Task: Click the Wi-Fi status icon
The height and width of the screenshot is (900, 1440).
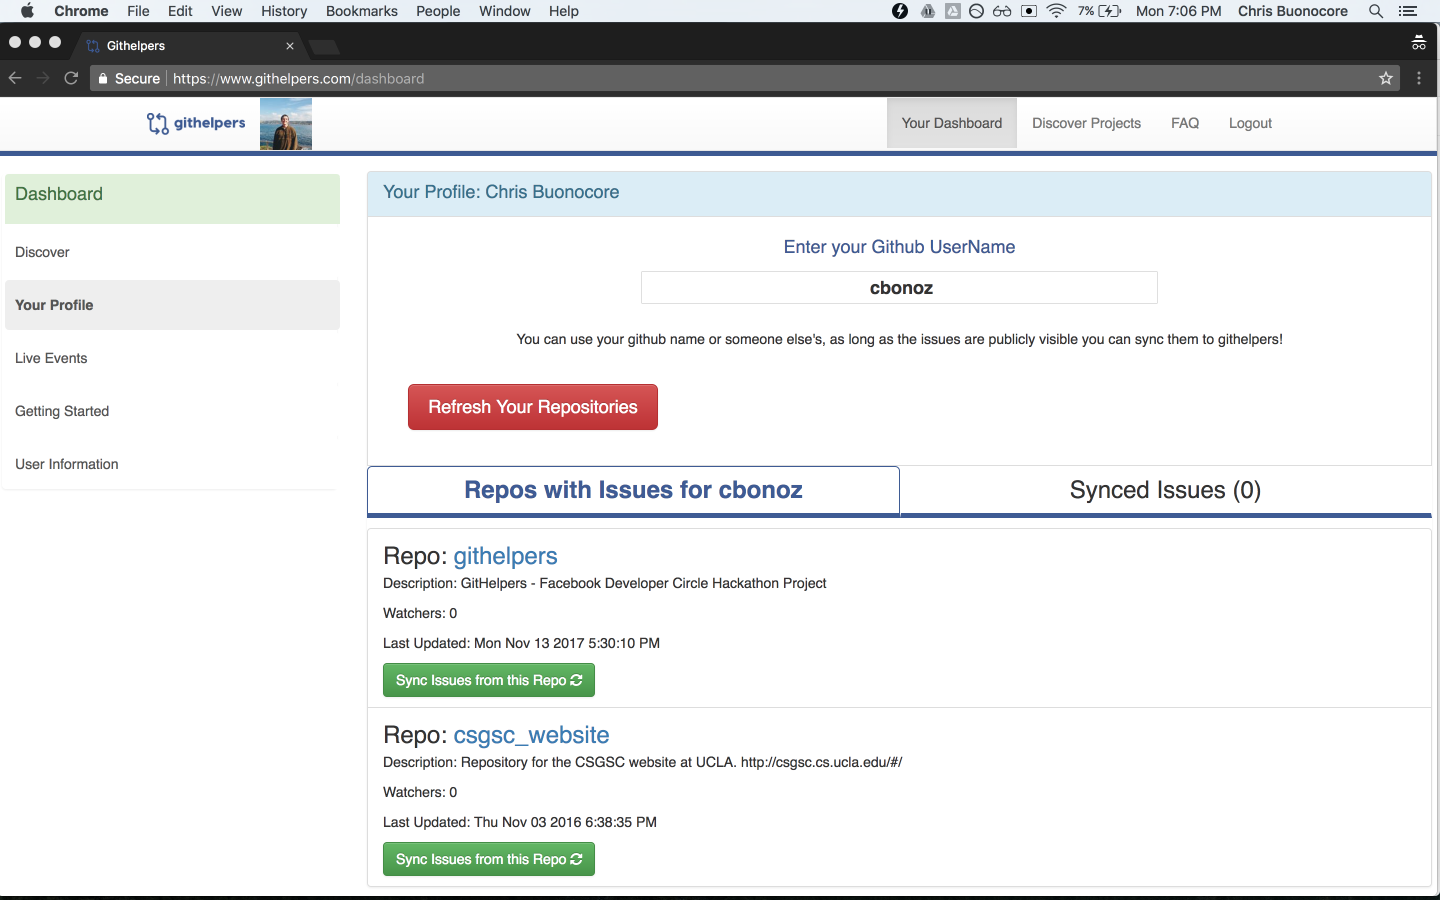Action: 1057,11
